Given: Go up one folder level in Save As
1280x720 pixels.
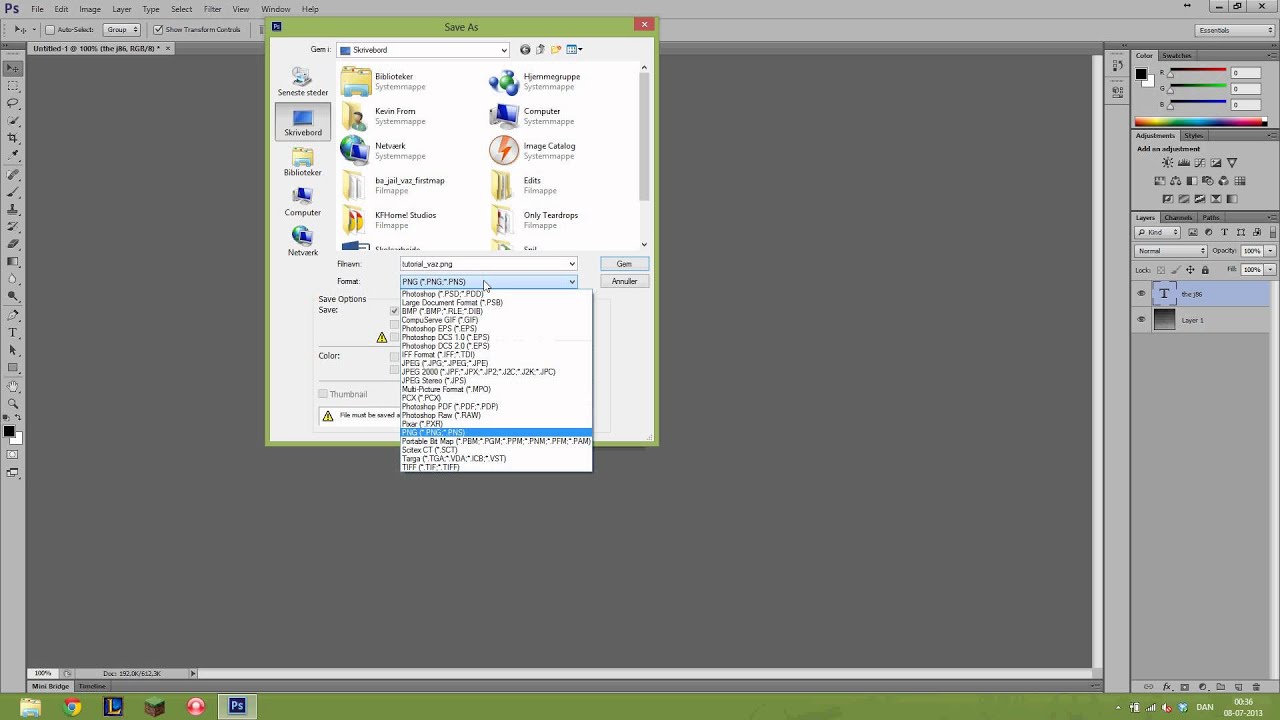Looking at the screenshot, I should tap(540, 49).
